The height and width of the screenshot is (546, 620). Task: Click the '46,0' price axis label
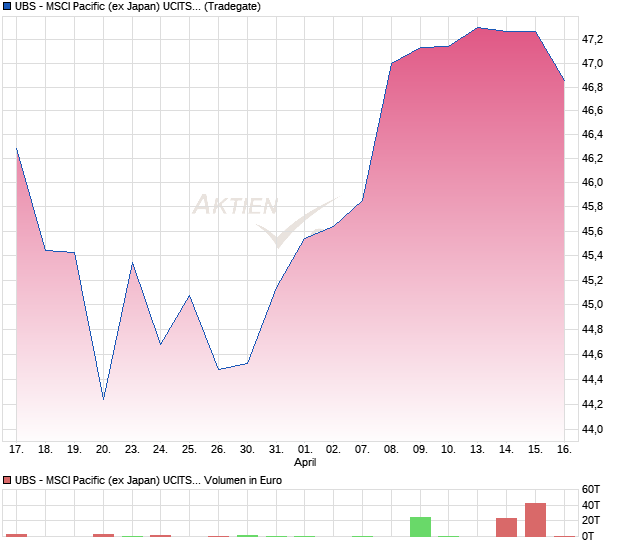pyautogui.click(x=592, y=182)
